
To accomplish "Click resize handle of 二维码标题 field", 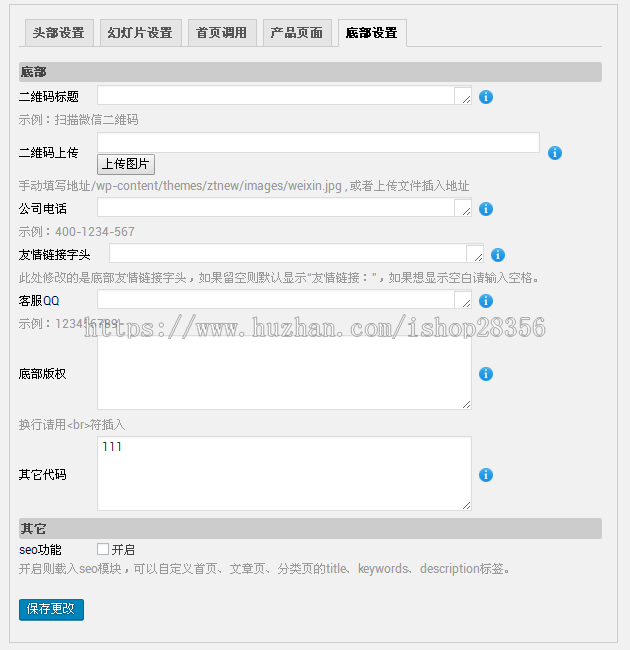I will [x=467, y=99].
